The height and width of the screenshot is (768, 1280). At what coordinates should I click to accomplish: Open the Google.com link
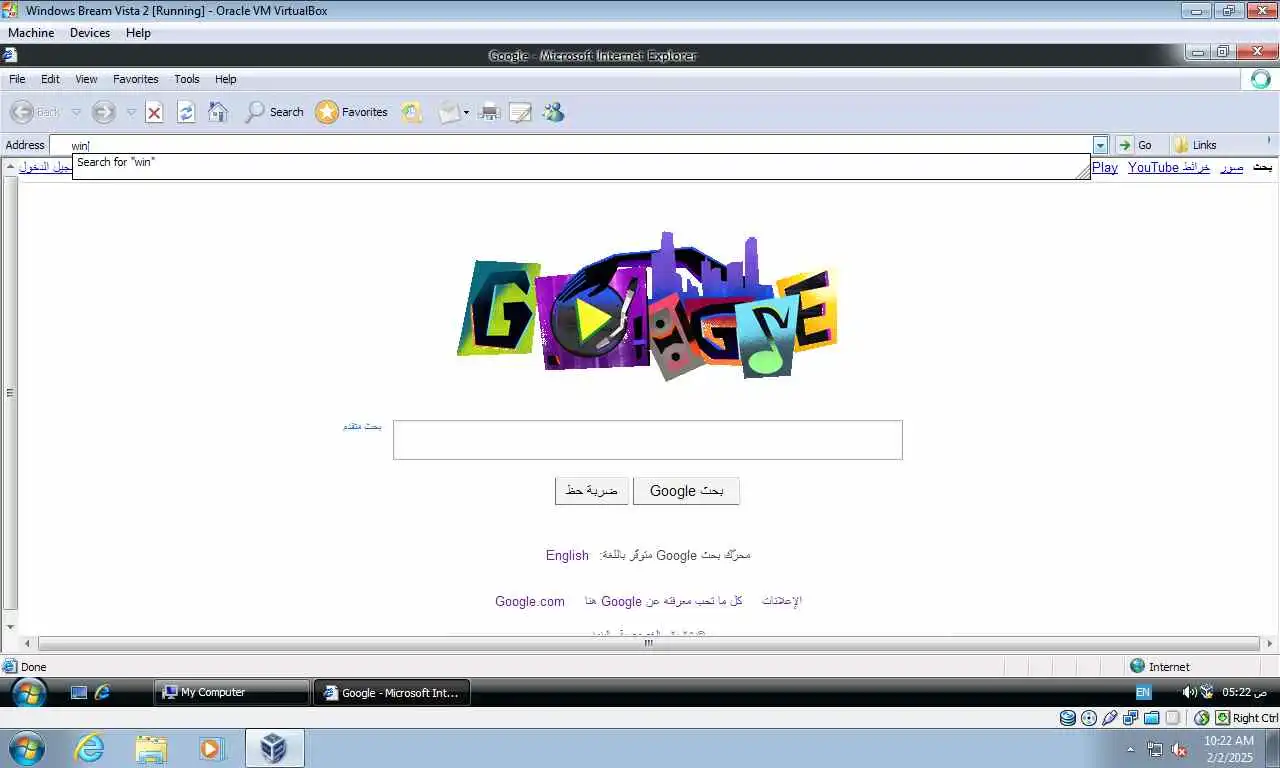[530, 601]
